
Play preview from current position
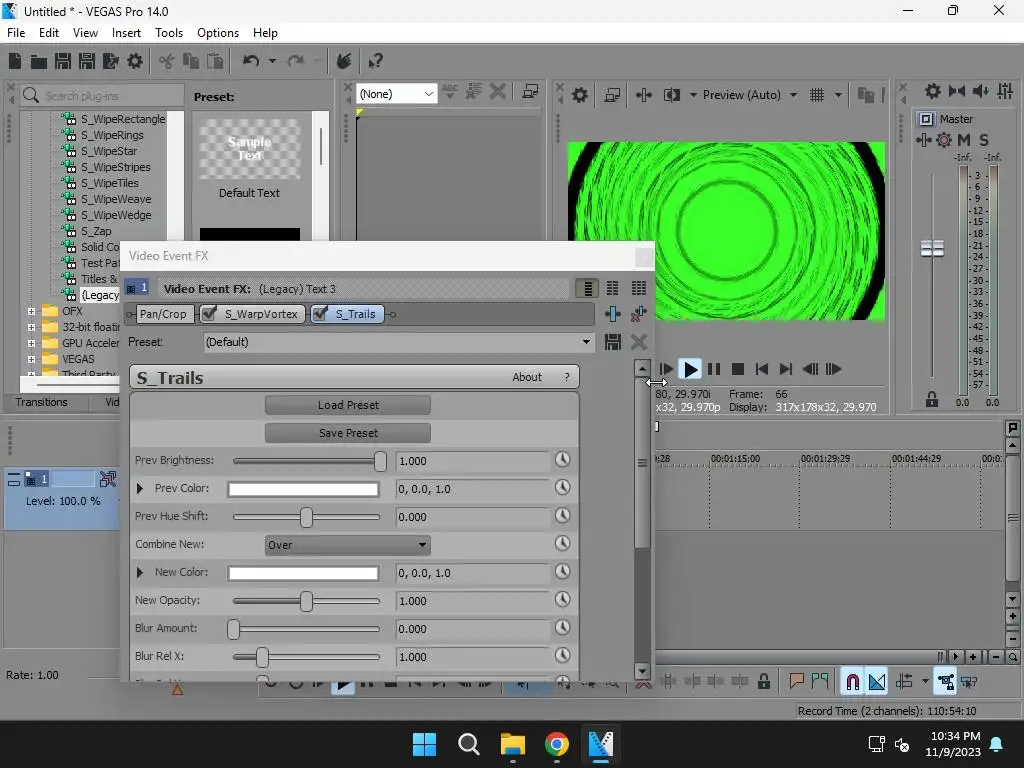690,370
